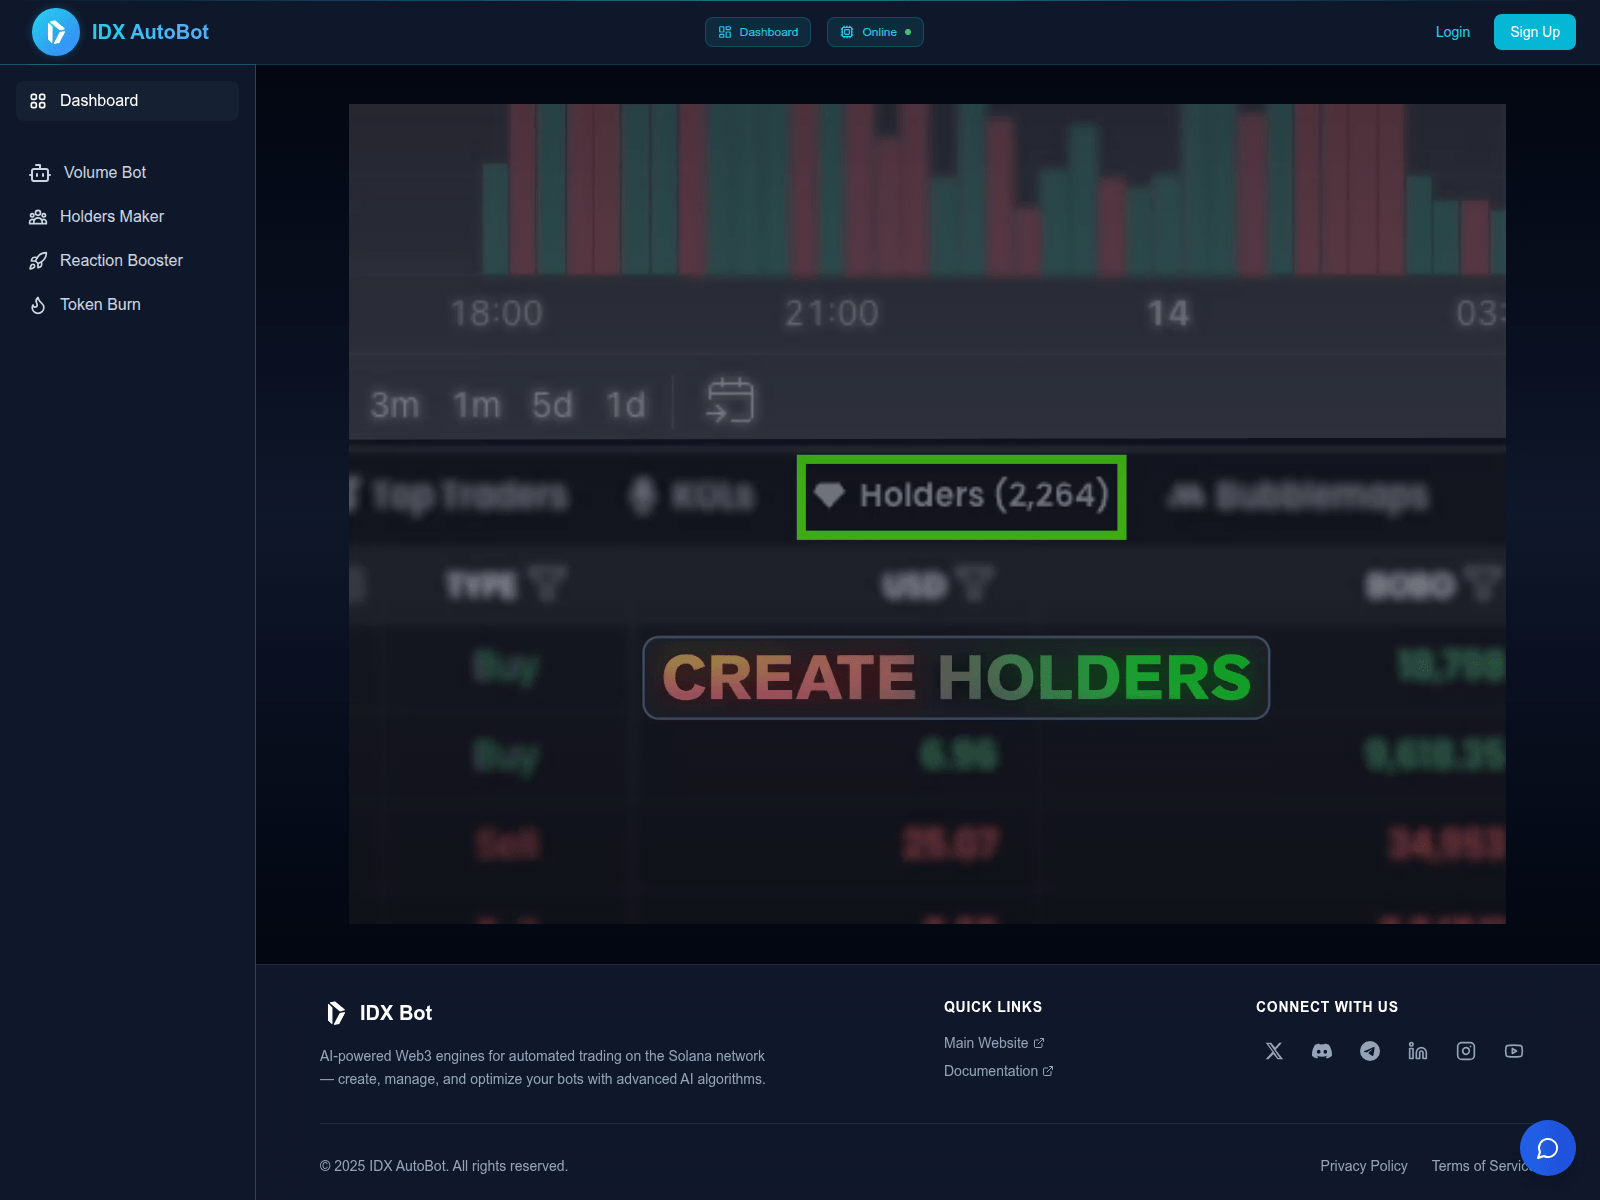Click the IDX AutoBot logo icon
The width and height of the screenshot is (1600, 1200).
pyautogui.click(x=56, y=32)
